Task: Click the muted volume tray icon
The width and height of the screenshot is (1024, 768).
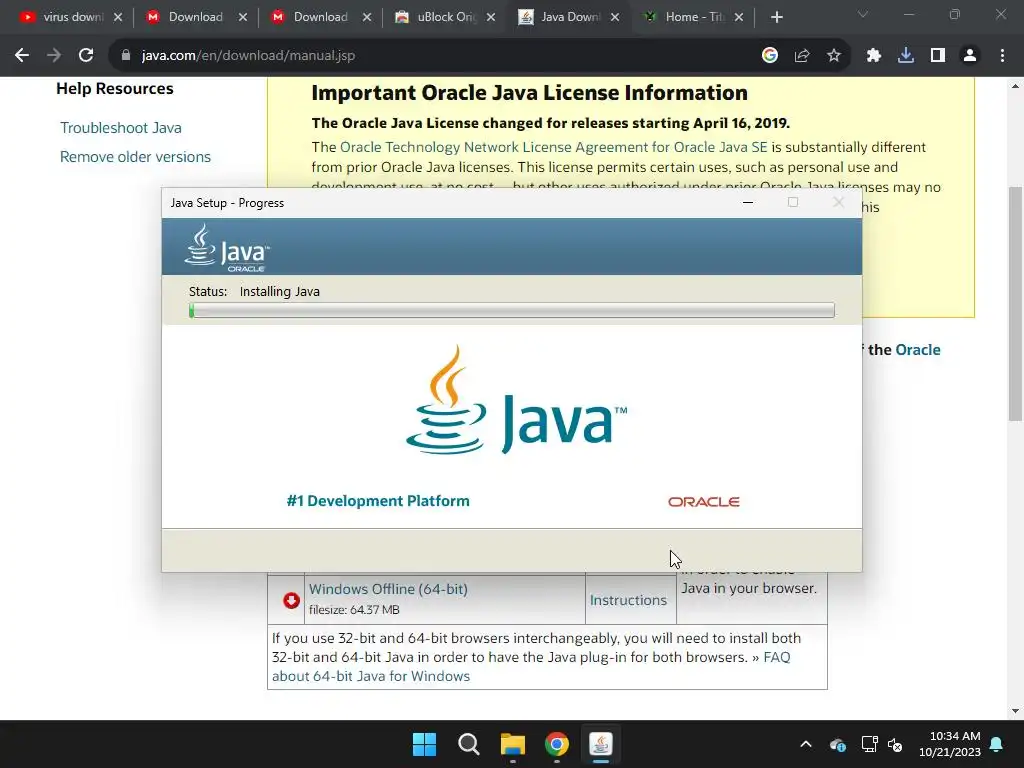Action: (895, 744)
